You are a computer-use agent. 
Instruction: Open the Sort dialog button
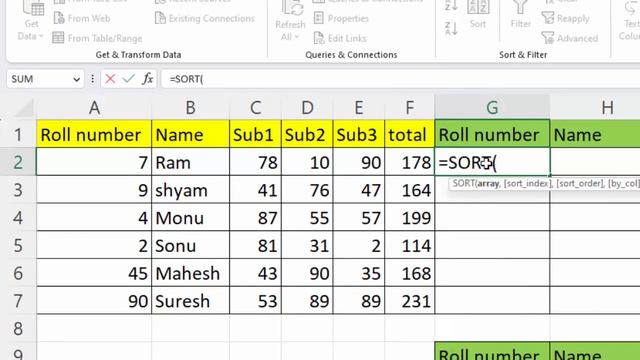pos(478,15)
